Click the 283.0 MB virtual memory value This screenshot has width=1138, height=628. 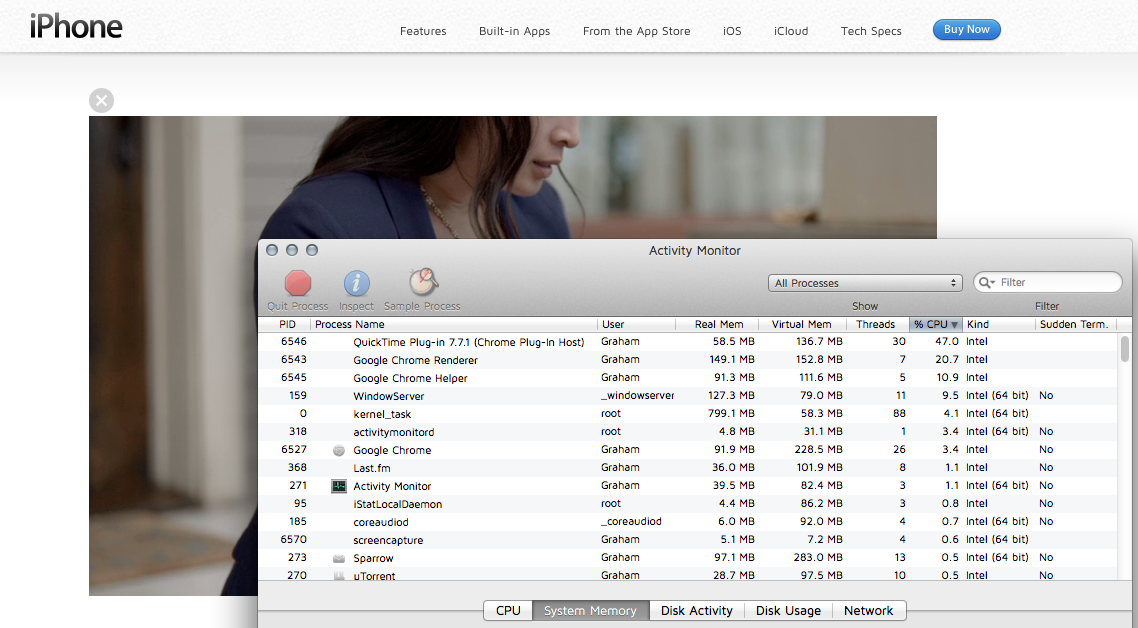(x=819, y=558)
